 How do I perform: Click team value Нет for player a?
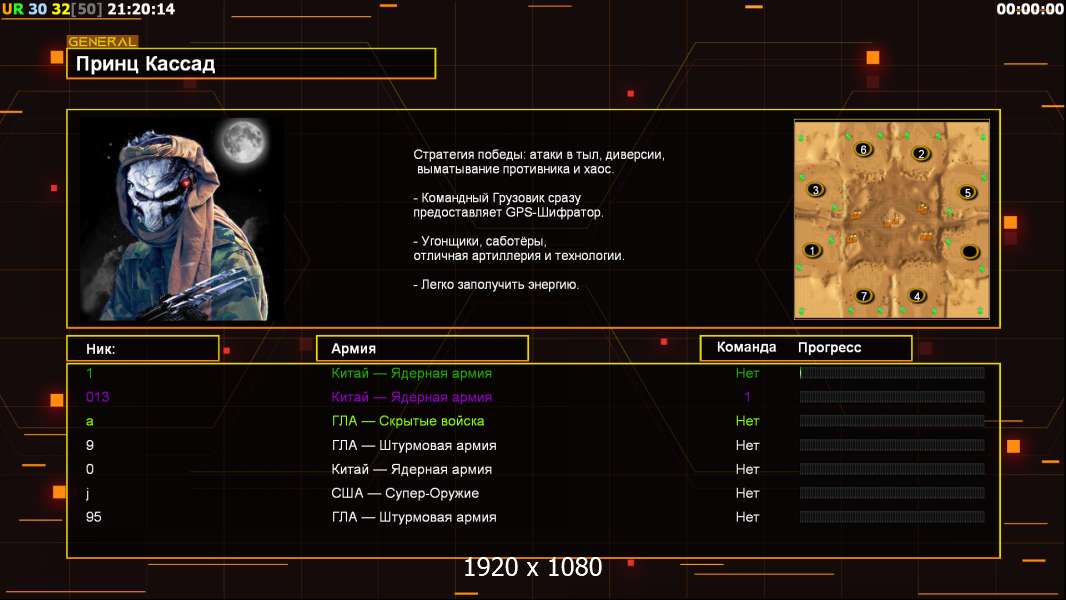747,421
